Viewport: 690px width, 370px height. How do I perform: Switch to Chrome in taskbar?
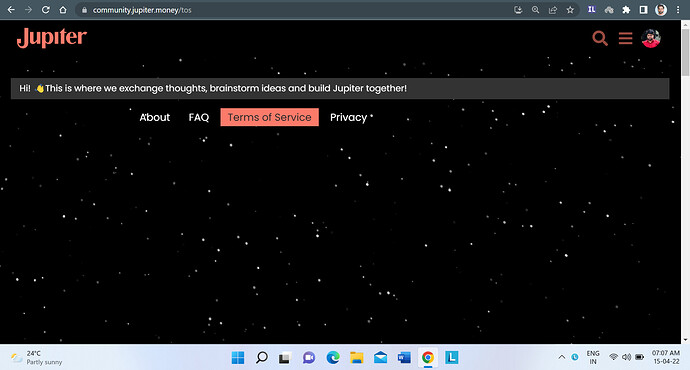tap(428, 358)
